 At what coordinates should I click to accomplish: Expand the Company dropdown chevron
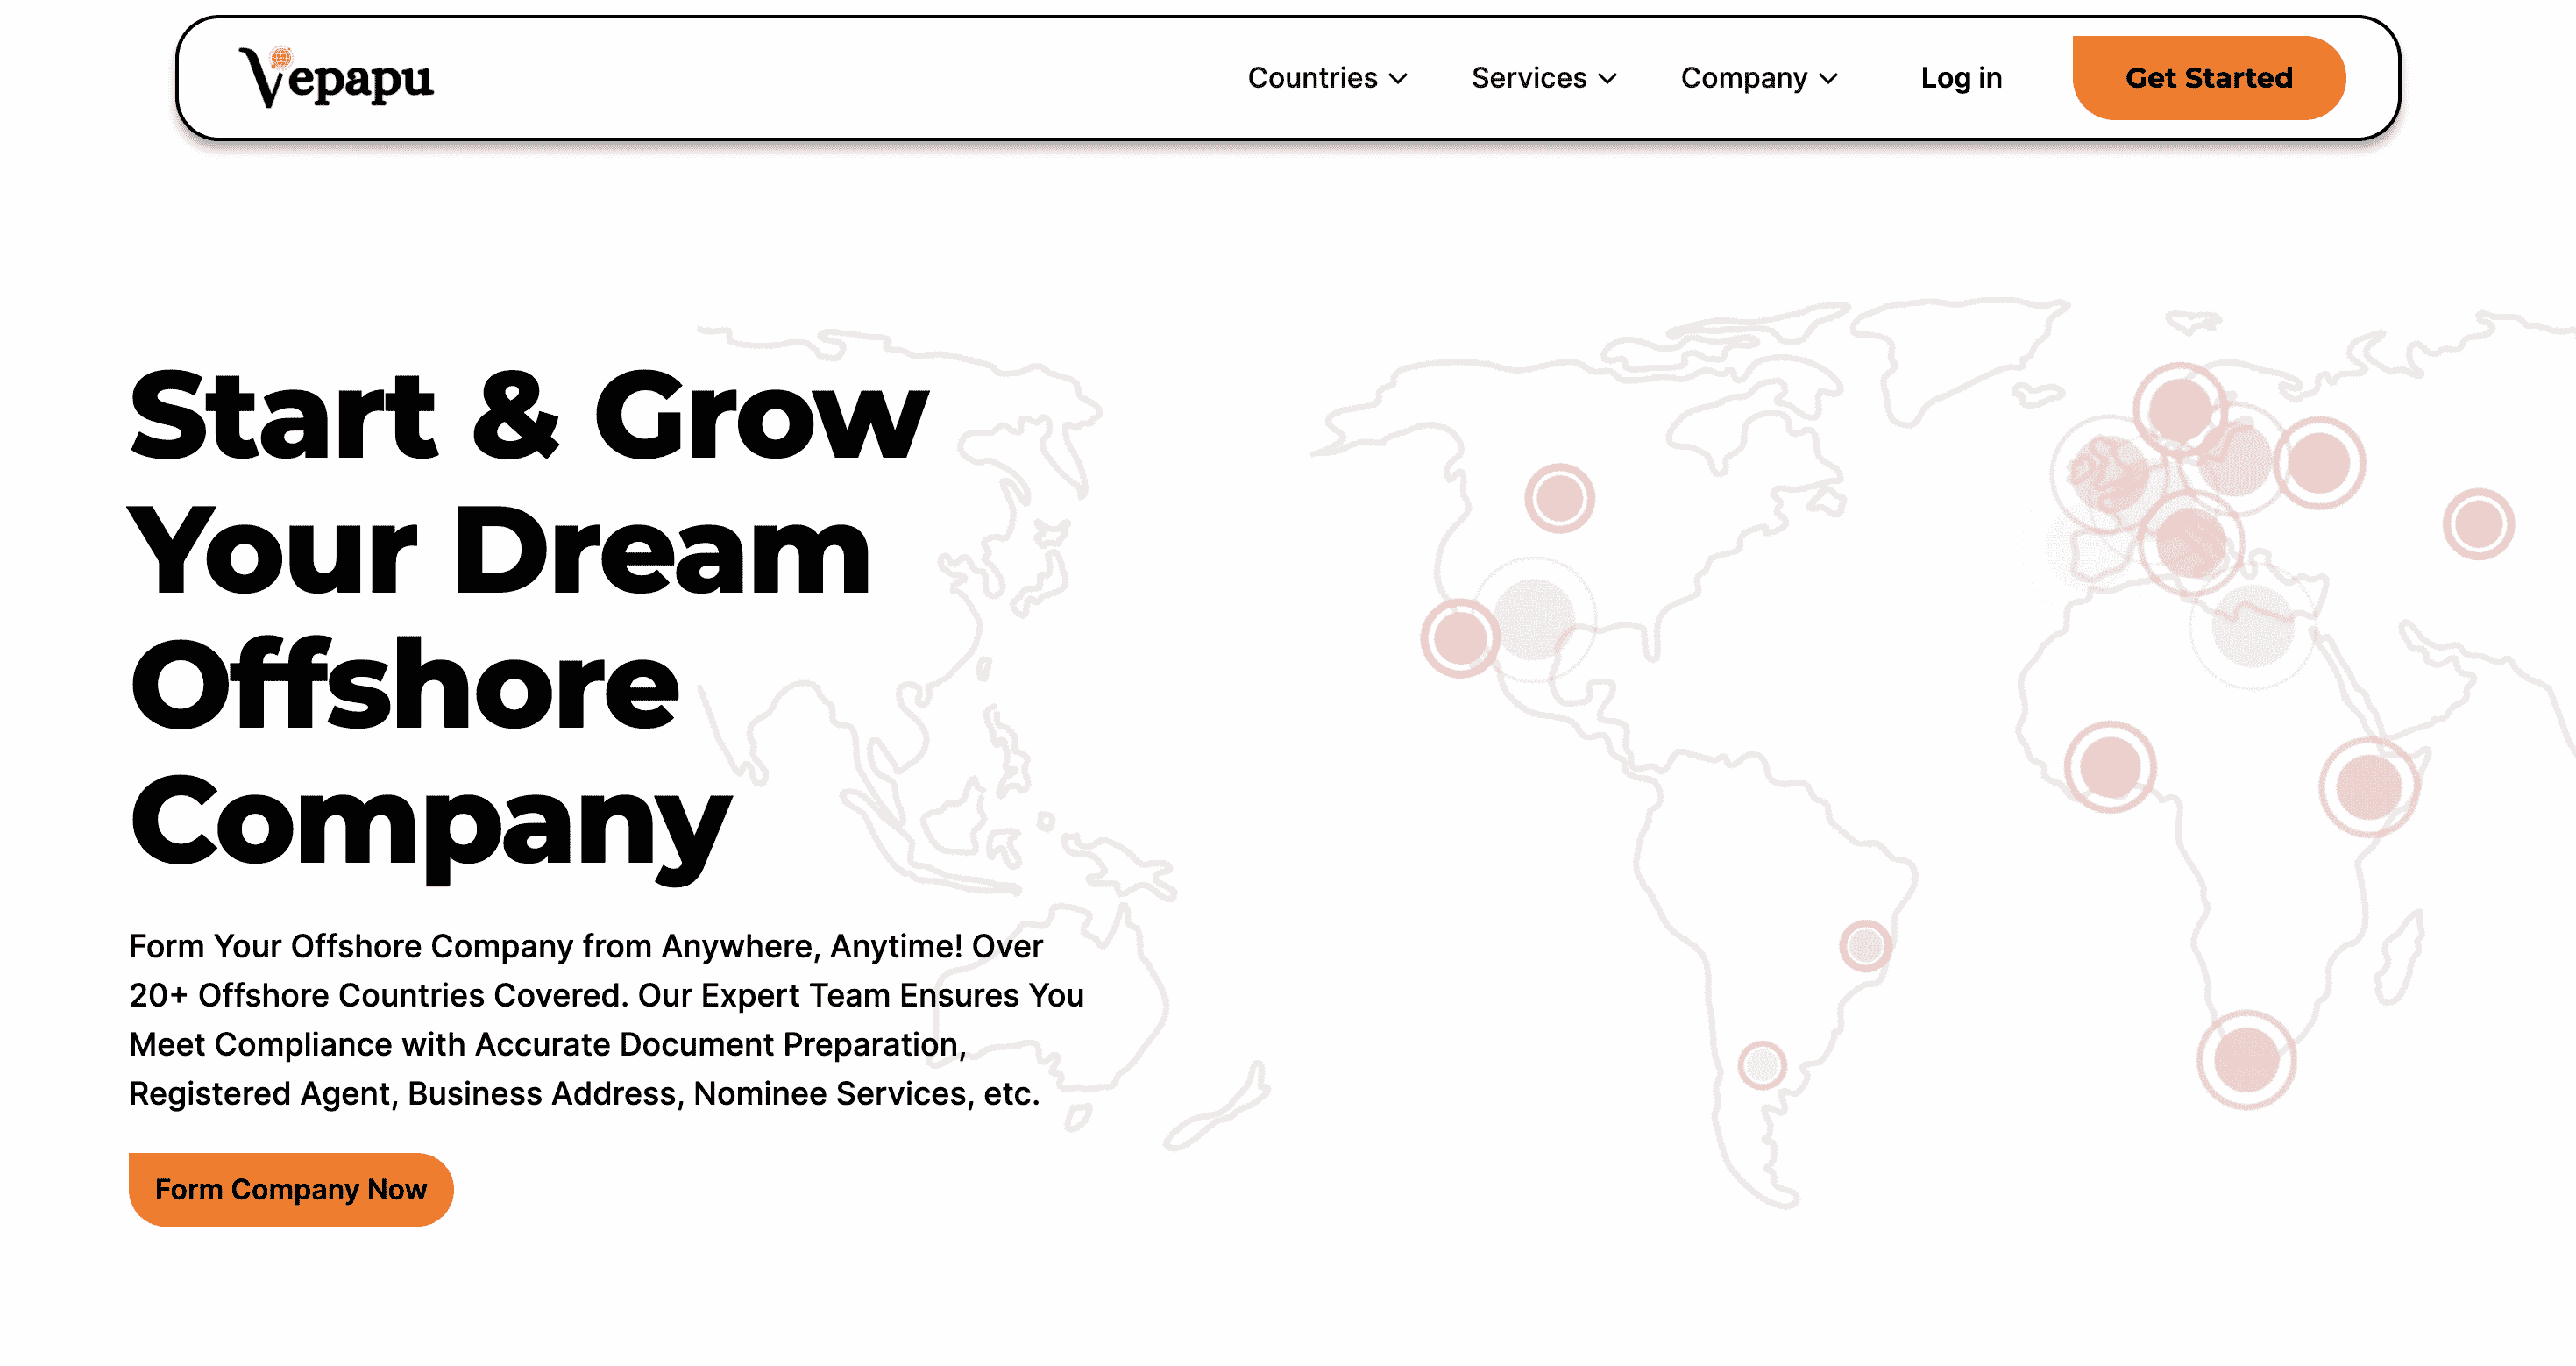tap(1829, 79)
